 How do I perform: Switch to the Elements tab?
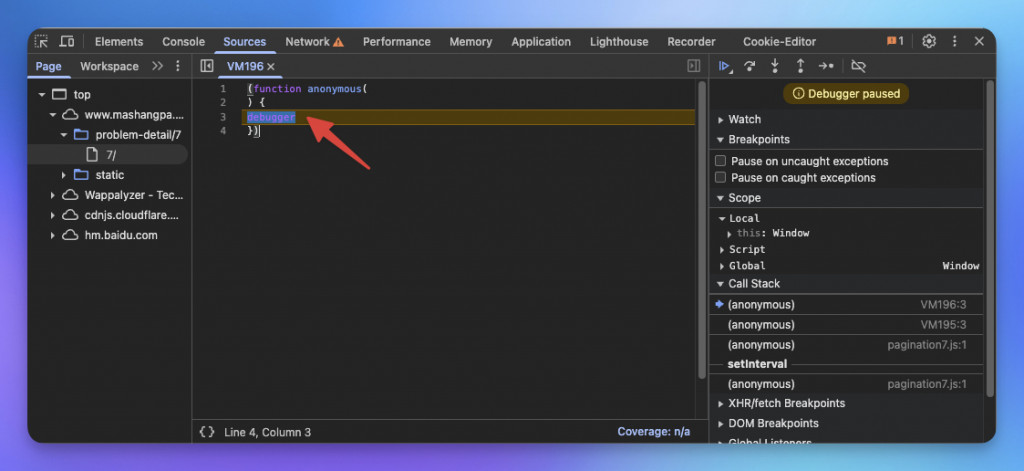pos(119,42)
